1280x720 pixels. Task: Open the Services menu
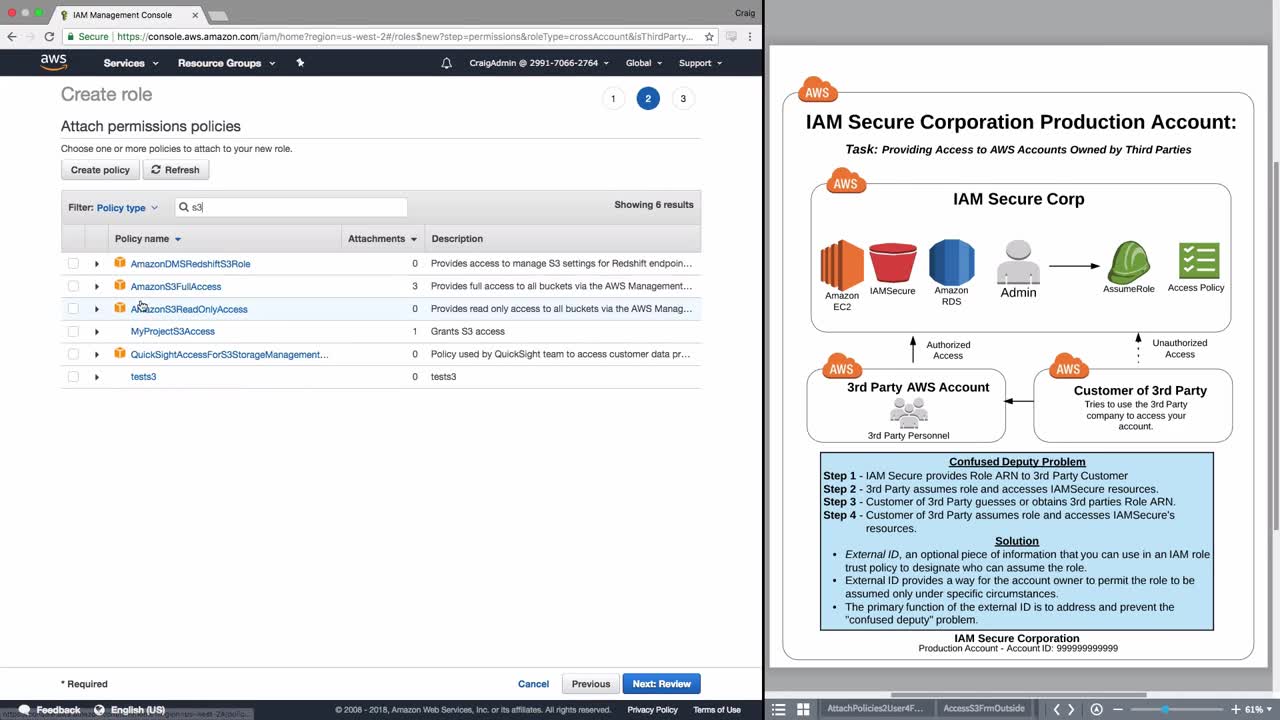point(130,63)
